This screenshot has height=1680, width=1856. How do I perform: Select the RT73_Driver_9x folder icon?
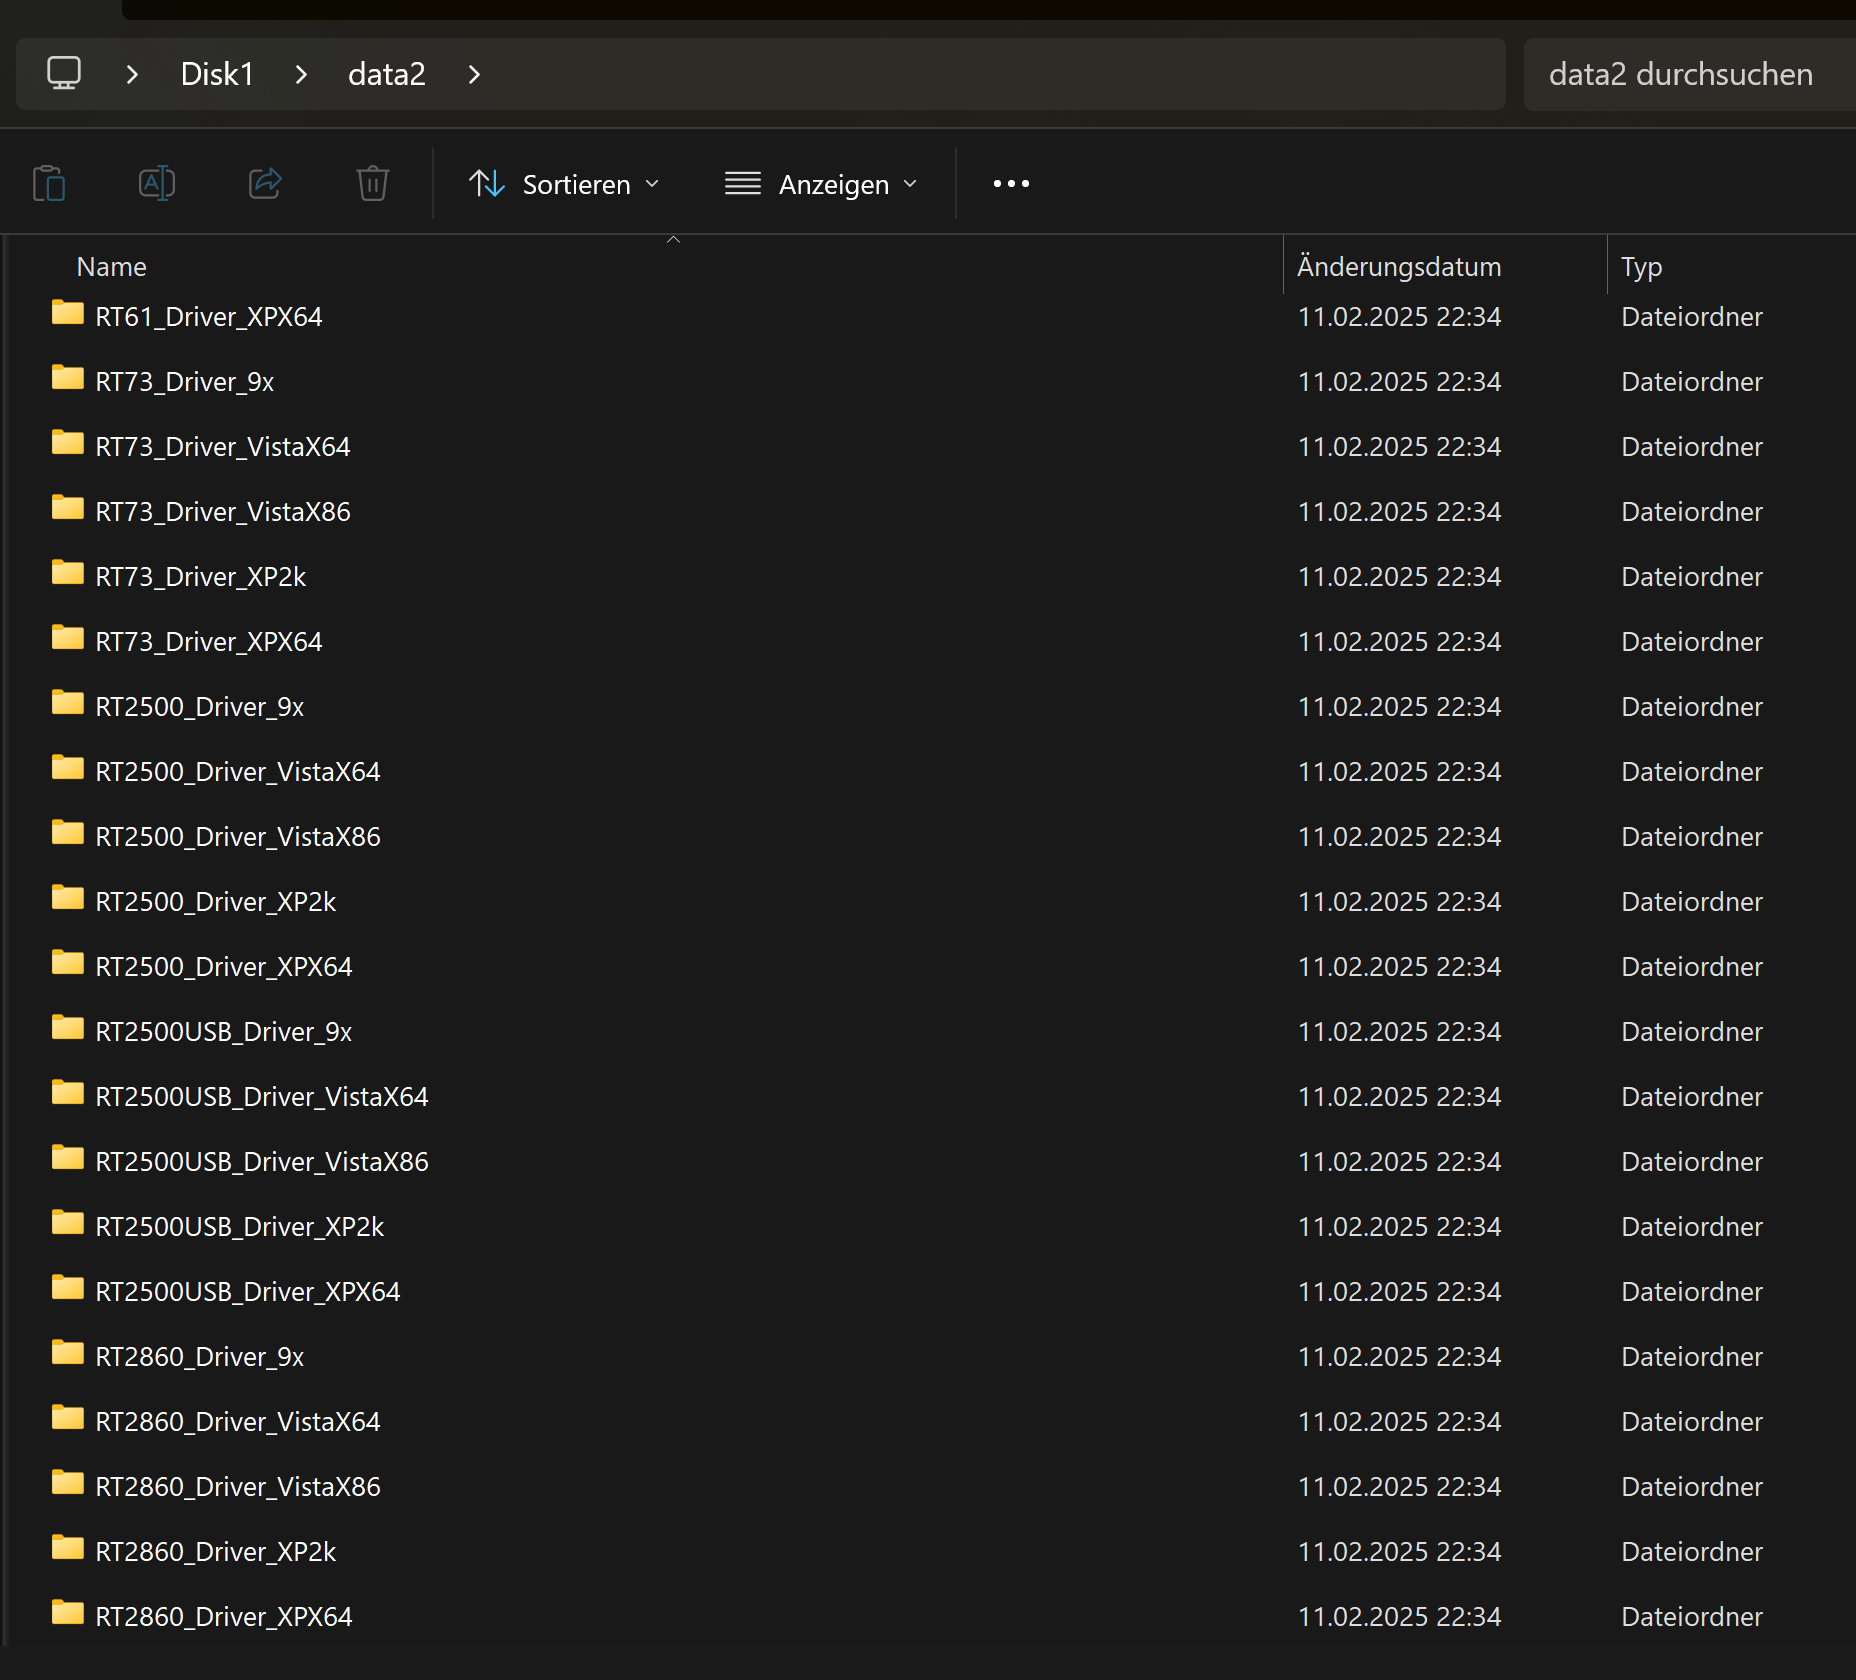68,378
